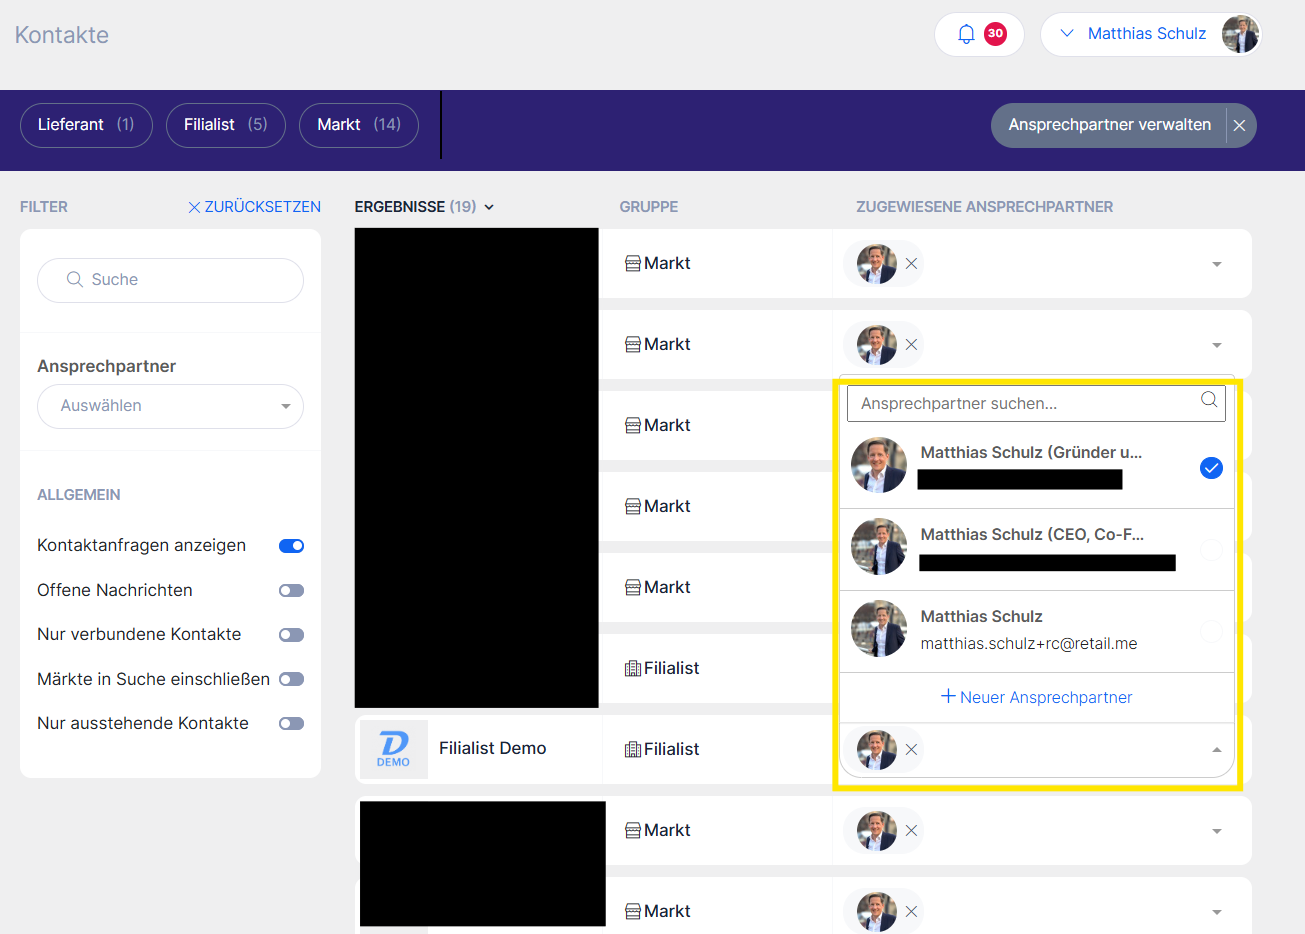Enable the Offene Nachrichten toggle
The image size is (1305, 934).
pyautogui.click(x=291, y=591)
